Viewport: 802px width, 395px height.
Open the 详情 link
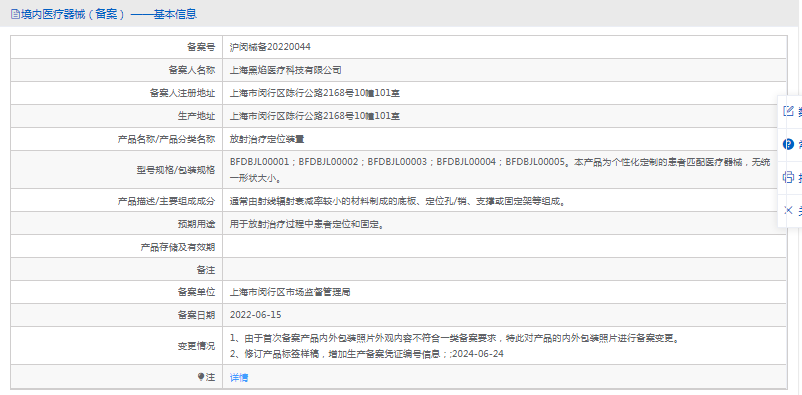click(x=239, y=378)
